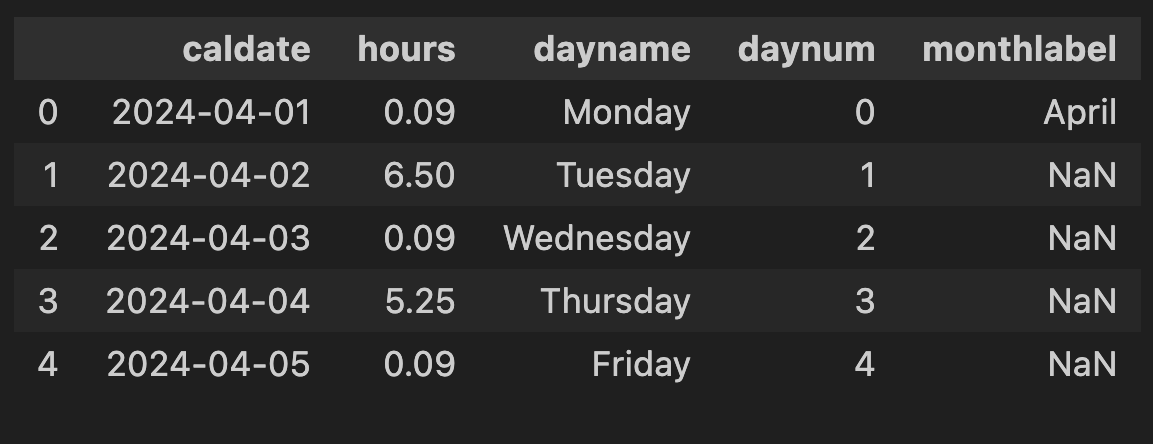Click the Thursday dayname cell

pyautogui.click(x=615, y=302)
